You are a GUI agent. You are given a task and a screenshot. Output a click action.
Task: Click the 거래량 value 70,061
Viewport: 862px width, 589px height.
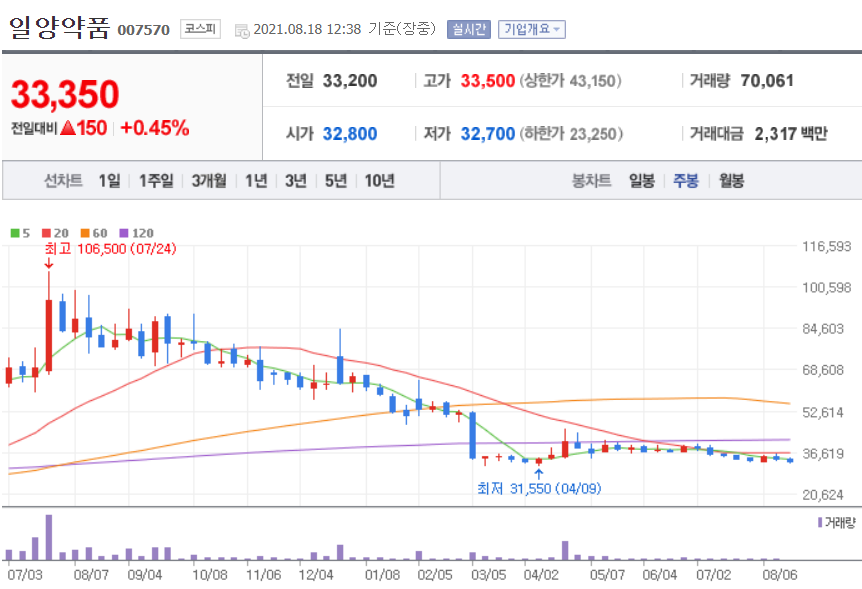767,81
